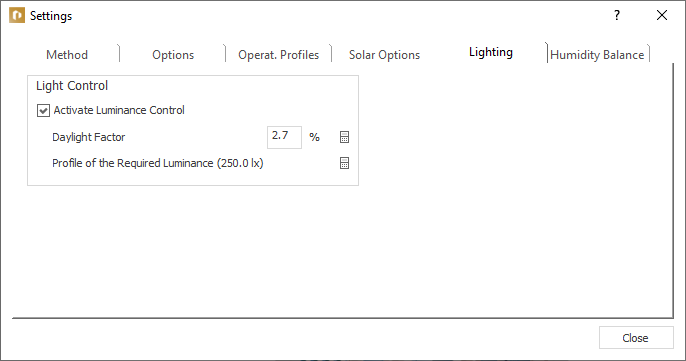Open the Options tab

pos(173,55)
